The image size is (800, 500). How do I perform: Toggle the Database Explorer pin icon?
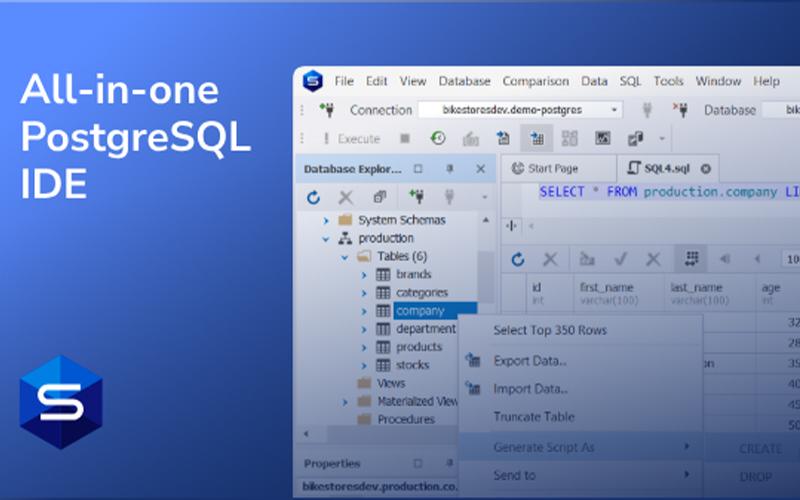(449, 168)
